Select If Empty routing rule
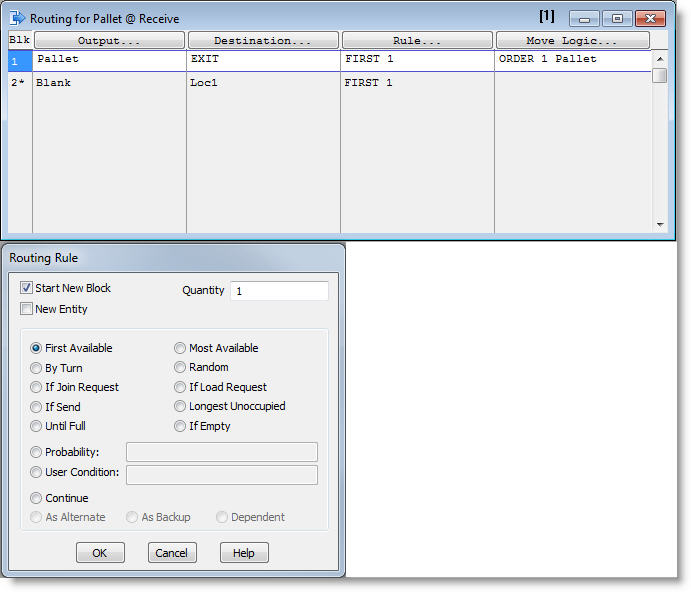The height and width of the screenshot is (592, 691). 180,426
